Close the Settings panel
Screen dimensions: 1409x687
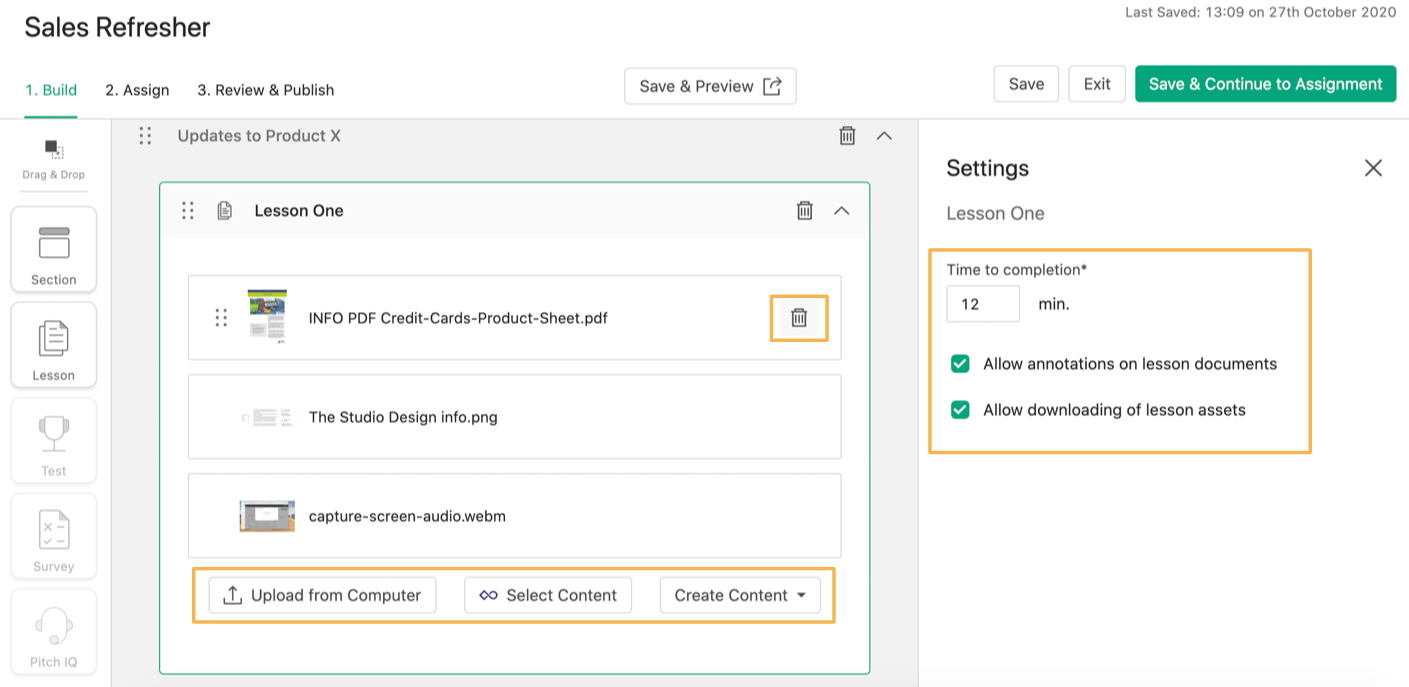pyautogui.click(x=1373, y=168)
